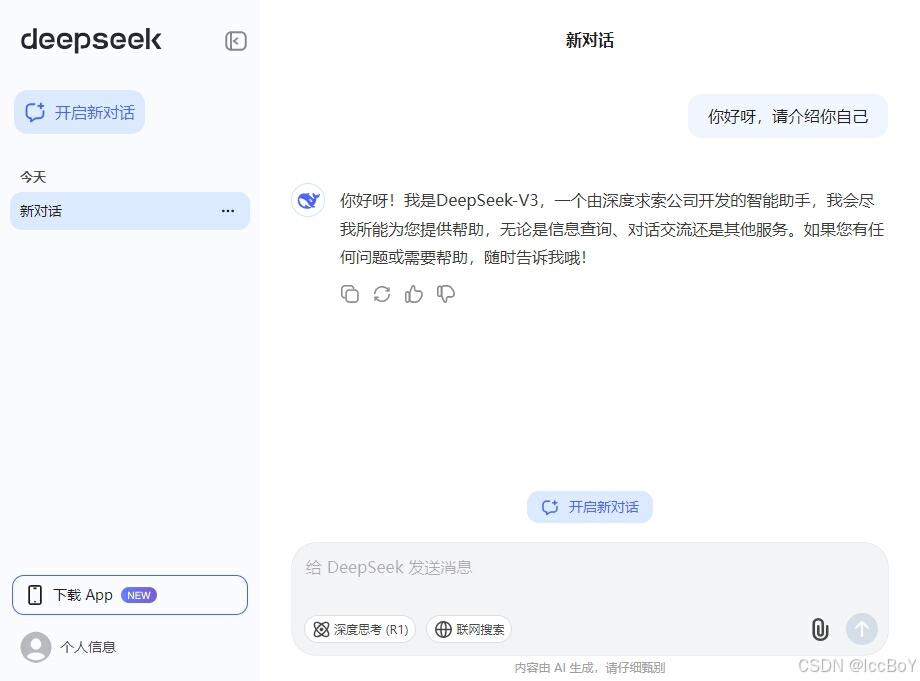Screen dimensions: 920x681
Task: Click the DeepSeek whale avatar
Action: click(308, 201)
